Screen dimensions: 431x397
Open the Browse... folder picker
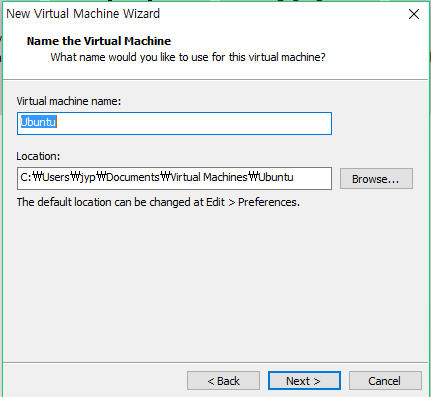[x=376, y=179]
